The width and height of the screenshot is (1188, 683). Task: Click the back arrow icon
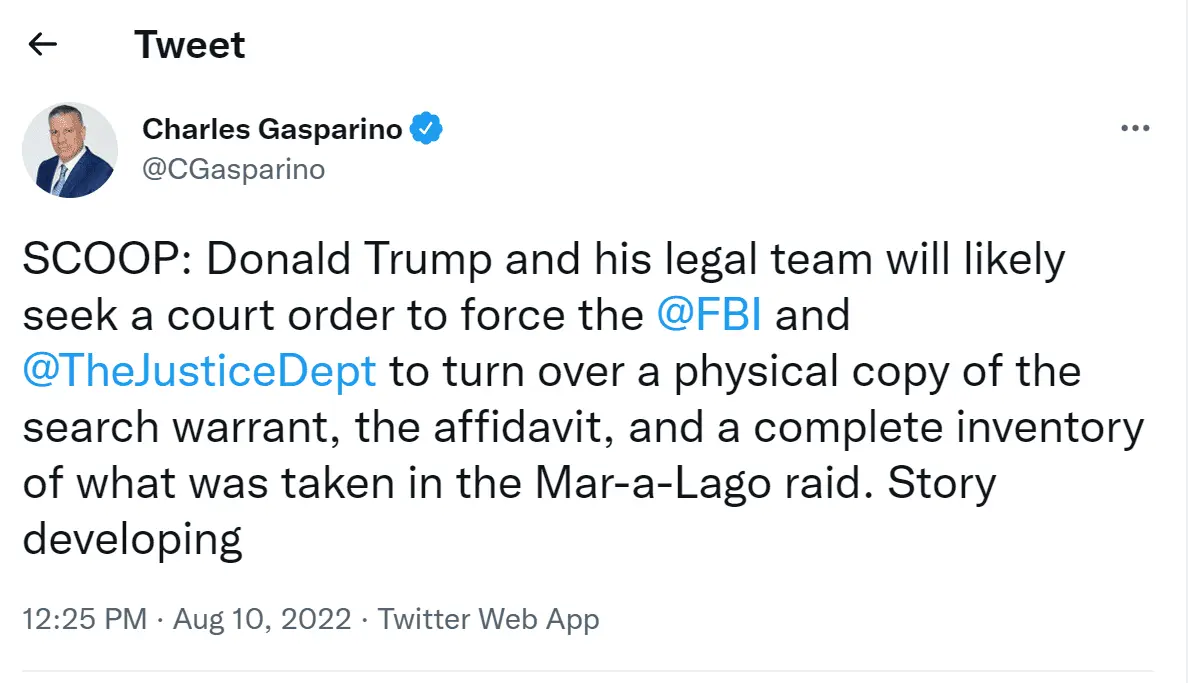(43, 45)
